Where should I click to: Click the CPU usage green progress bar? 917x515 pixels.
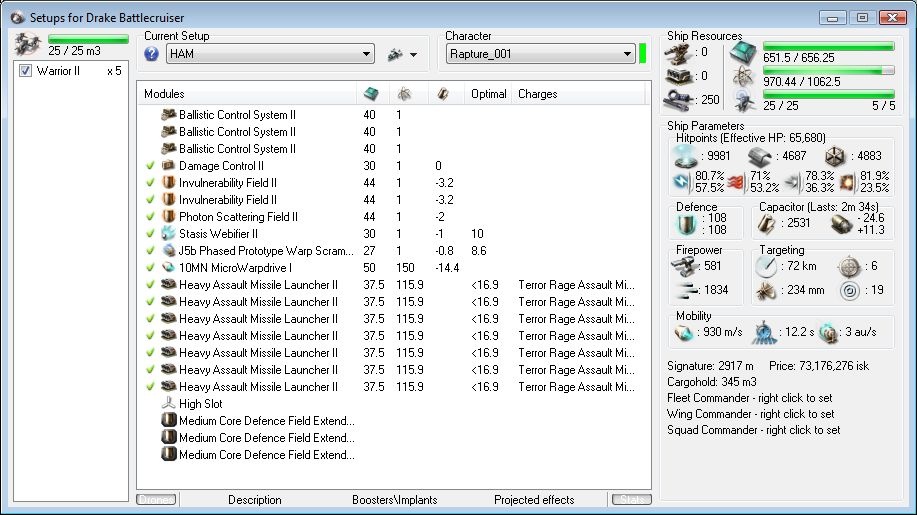[x=829, y=46]
